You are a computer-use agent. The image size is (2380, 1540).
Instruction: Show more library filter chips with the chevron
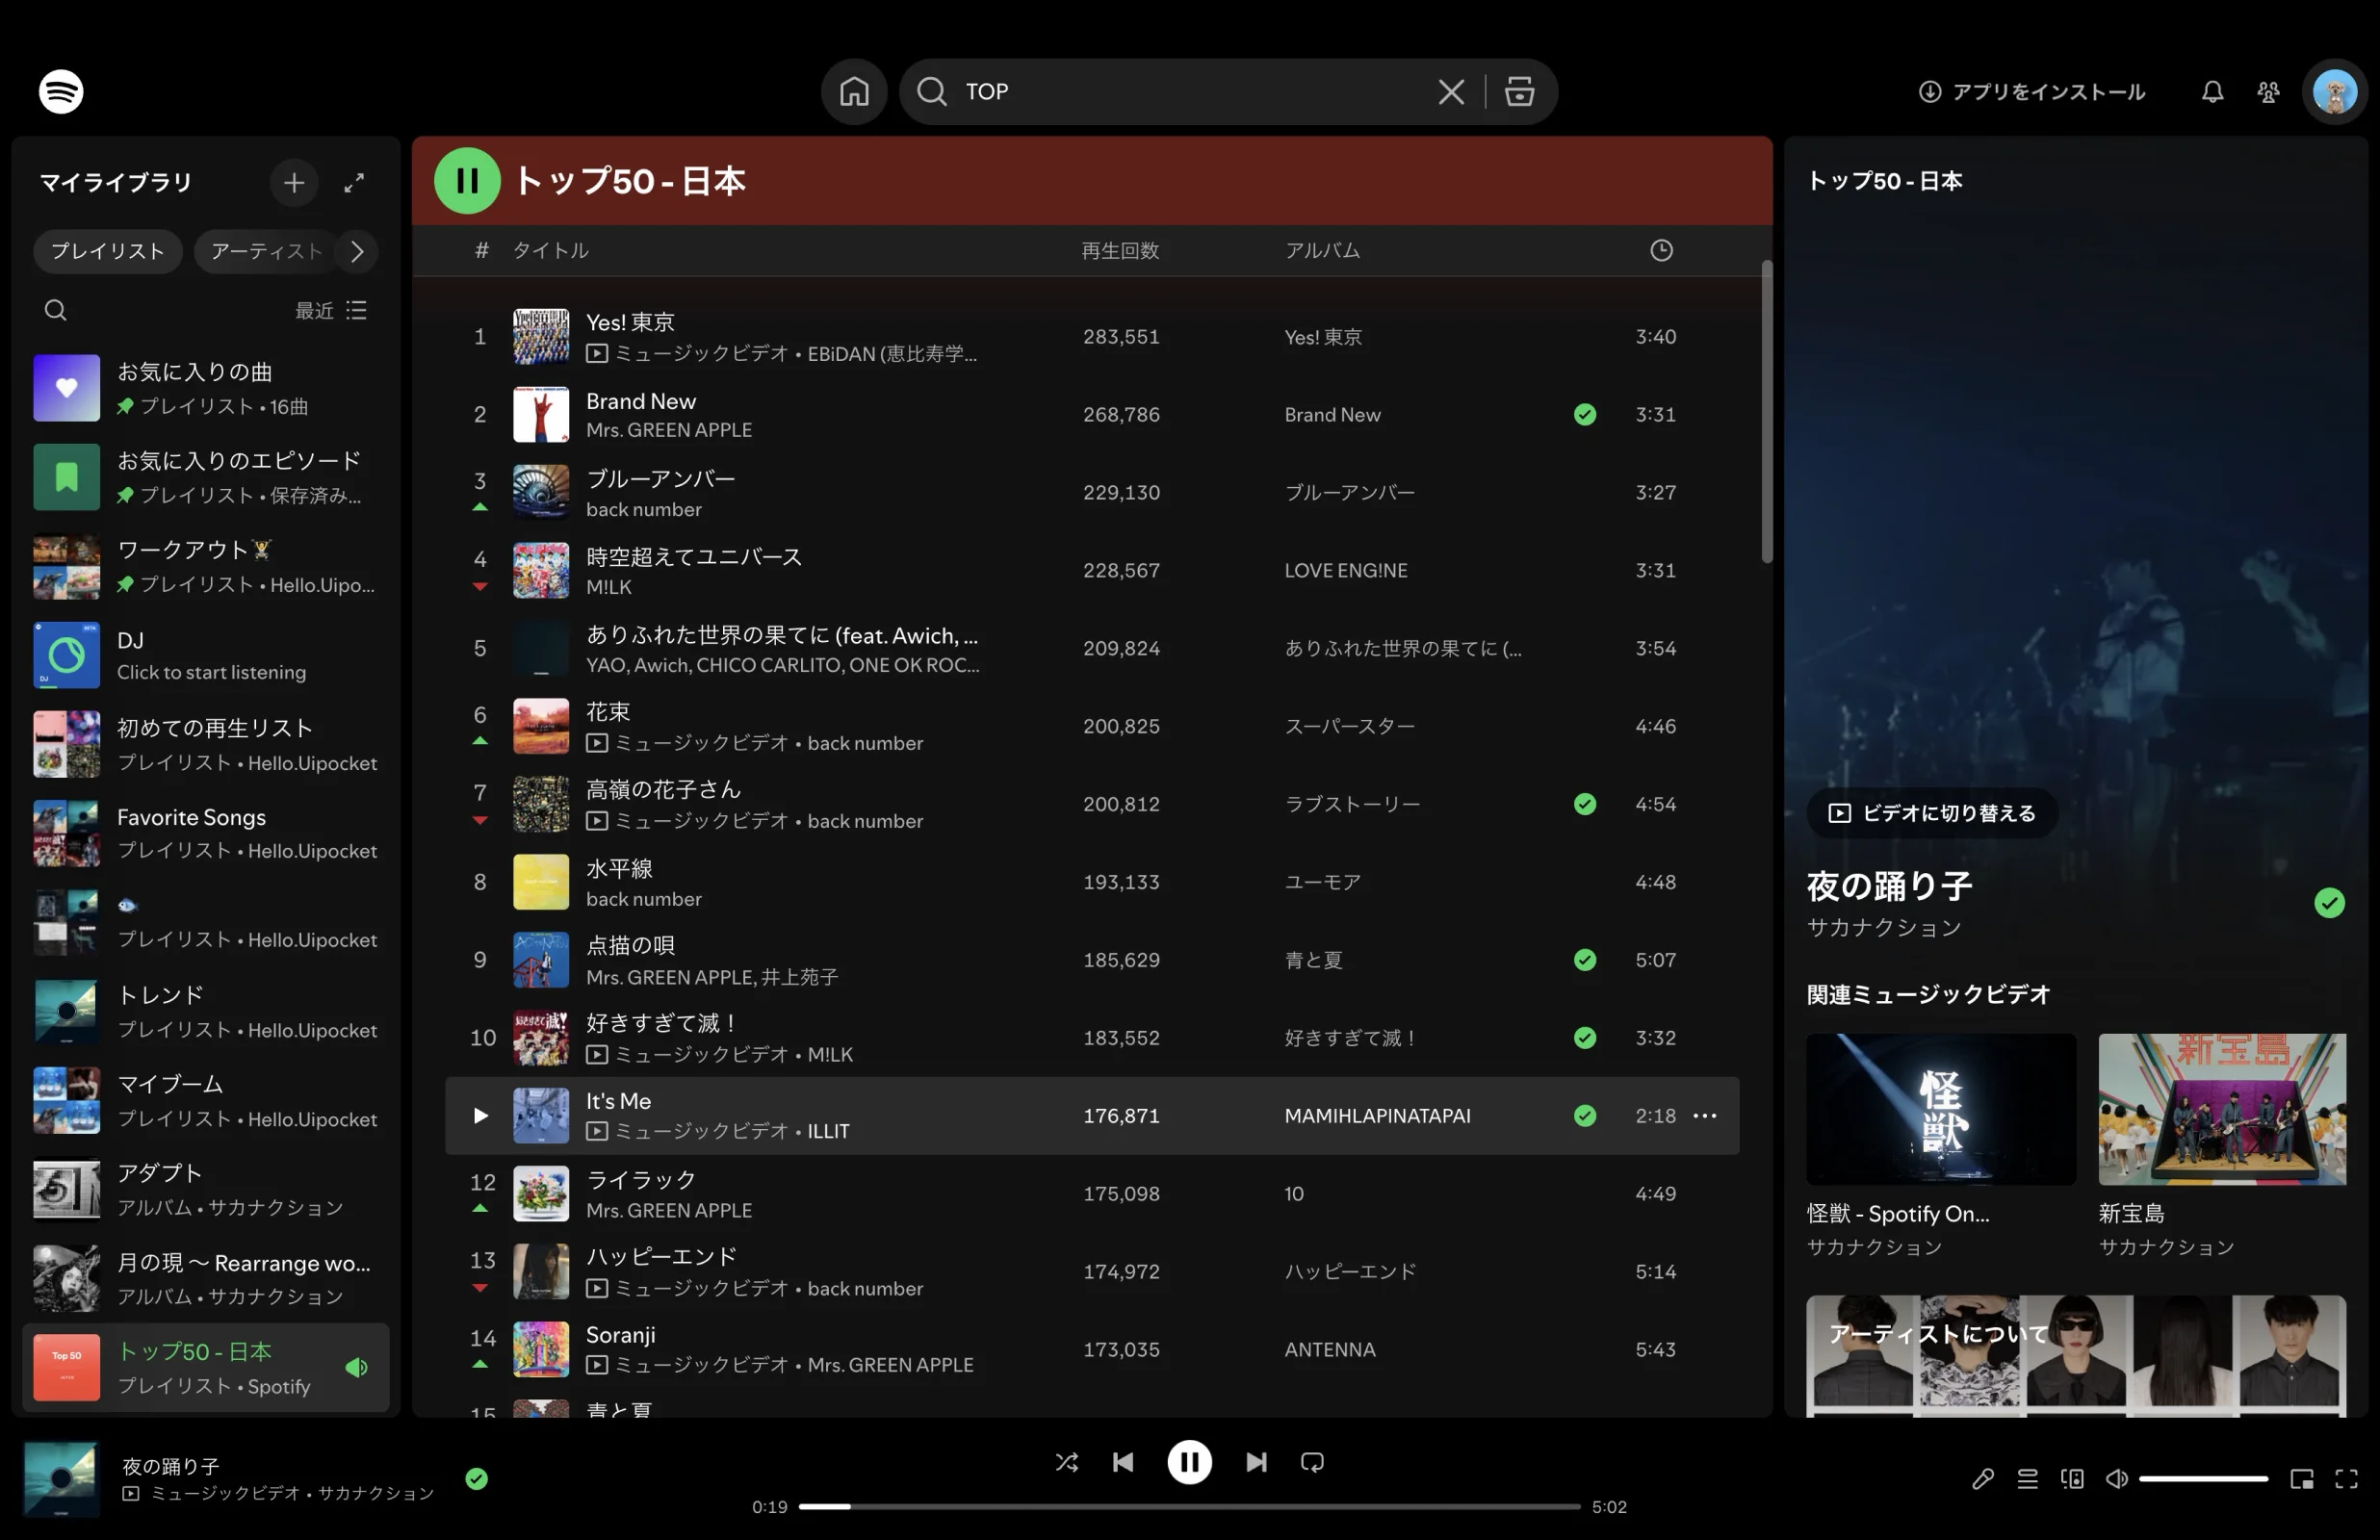click(x=357, y=251)
